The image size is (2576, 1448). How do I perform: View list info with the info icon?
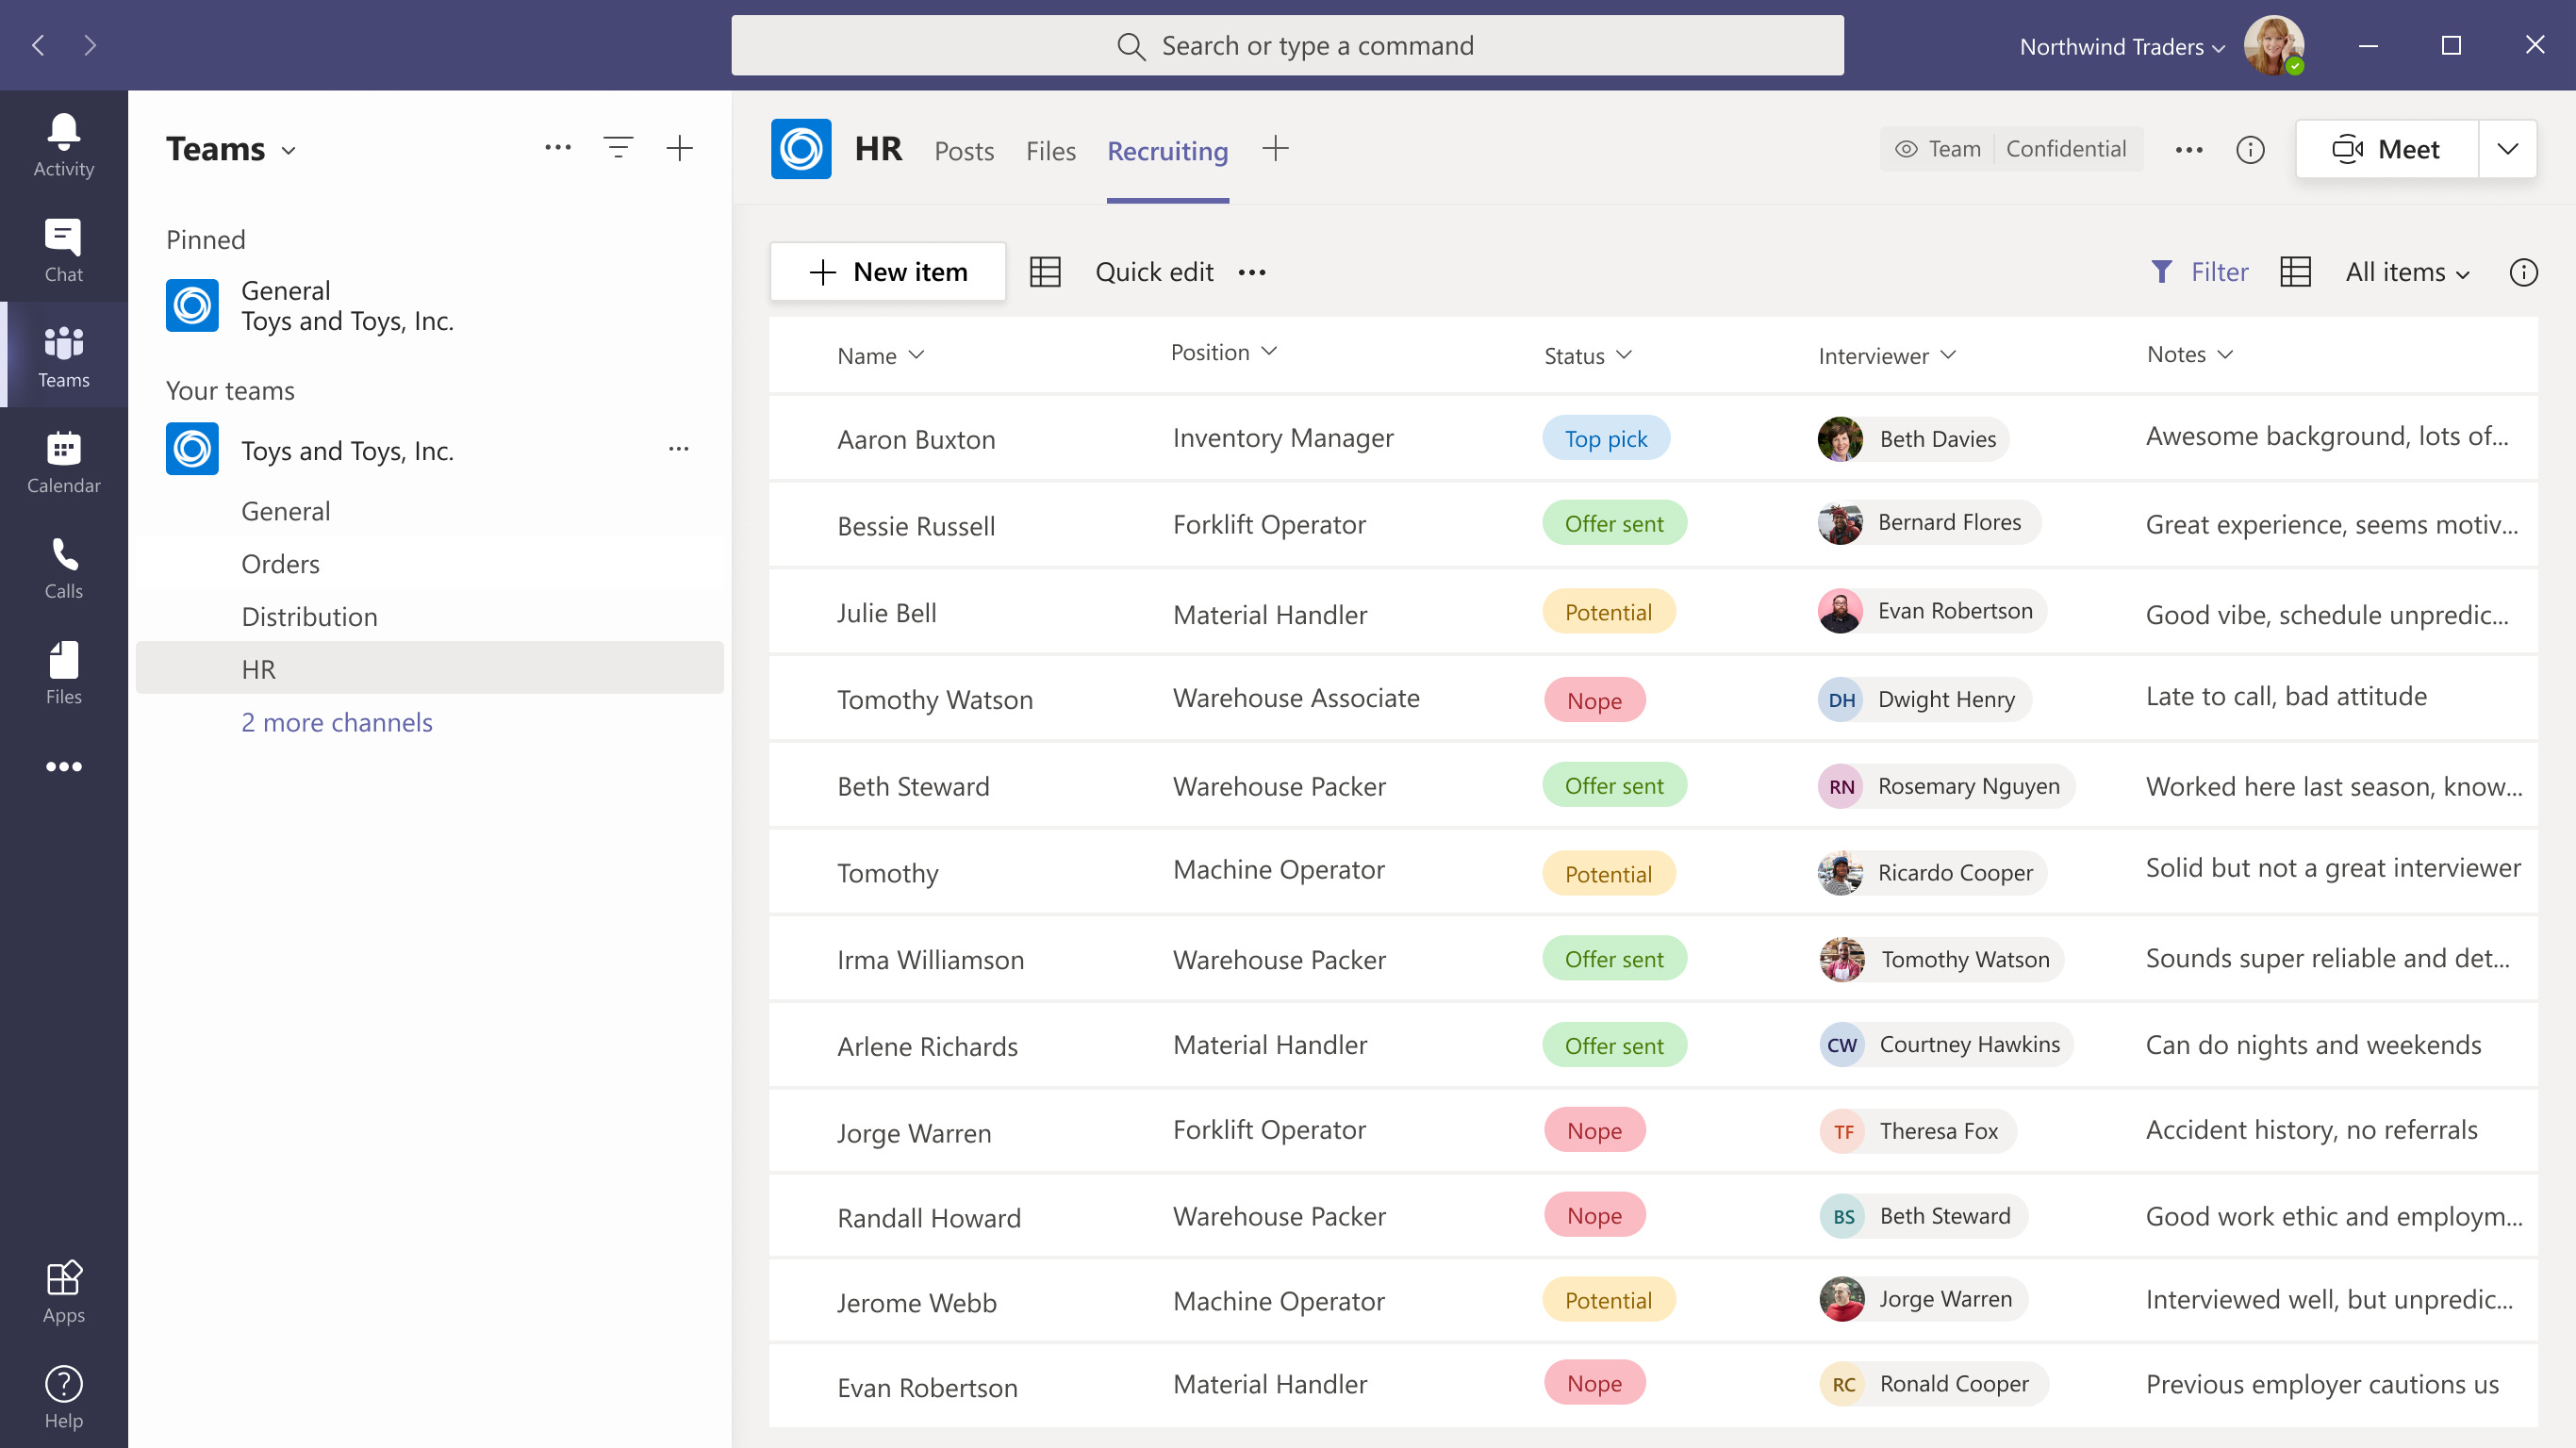2524,272
